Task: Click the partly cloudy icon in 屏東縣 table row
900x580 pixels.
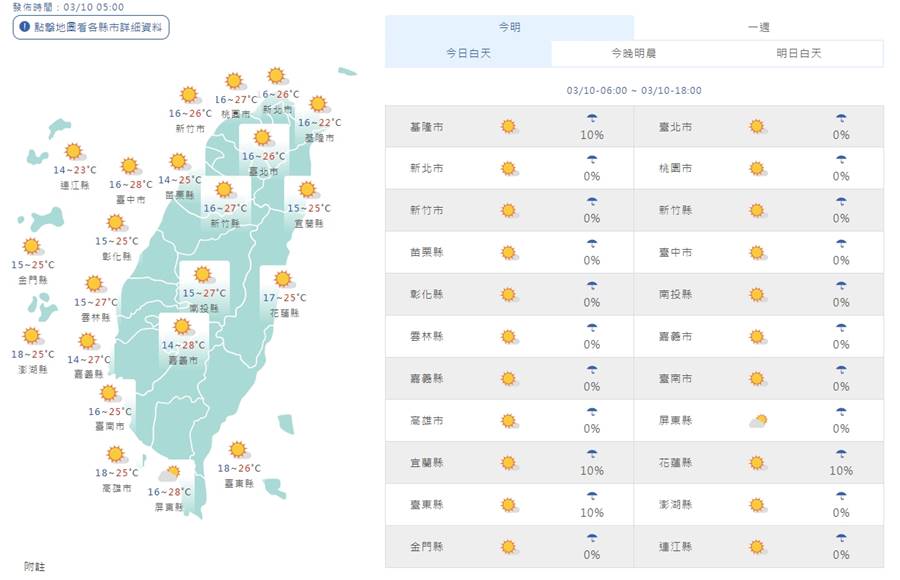Action: point(758,421)
